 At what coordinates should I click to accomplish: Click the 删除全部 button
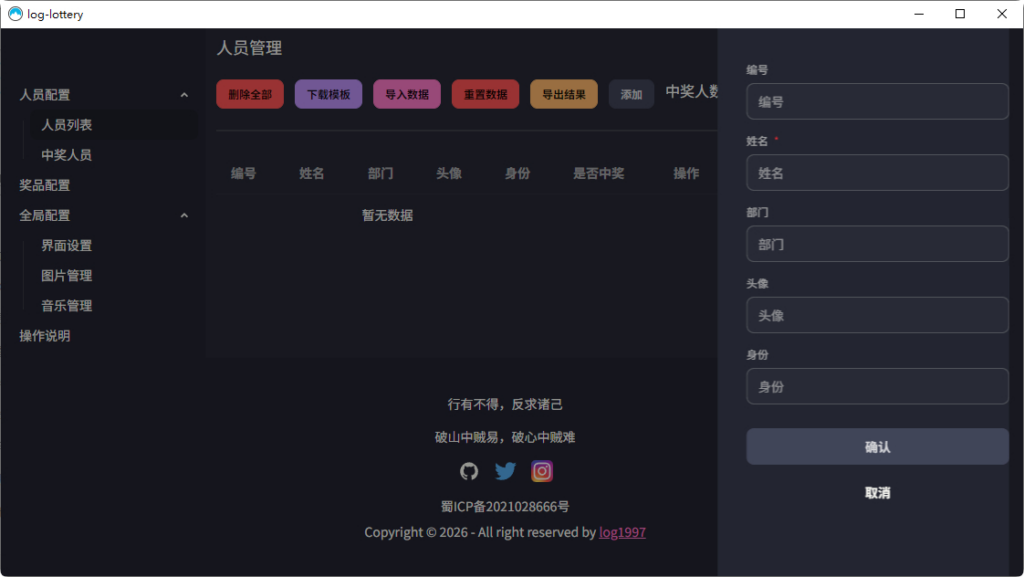point(249,93)
